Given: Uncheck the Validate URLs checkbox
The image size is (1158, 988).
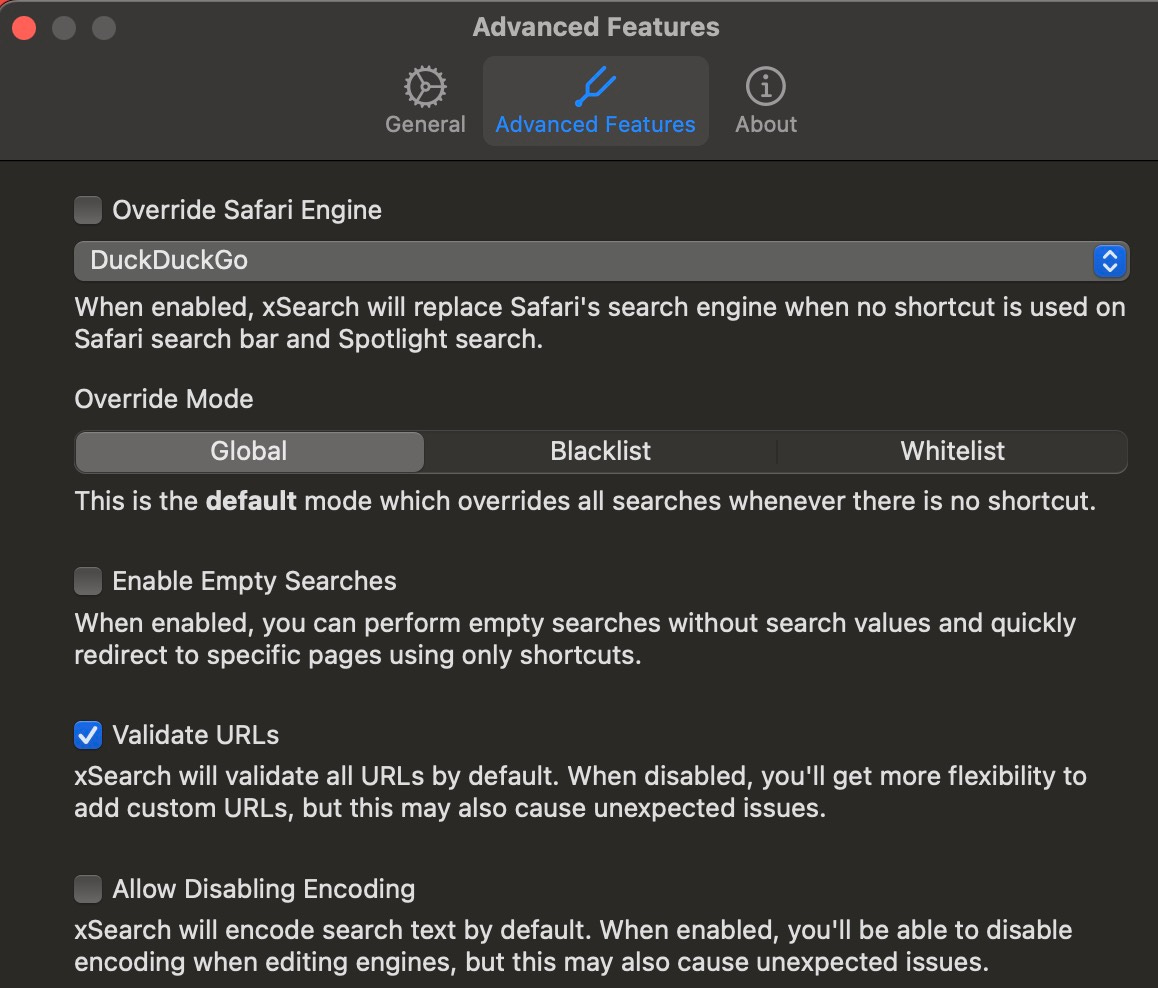Looking at the screenshot, I should pyautogui.click(x=88, y=735).
